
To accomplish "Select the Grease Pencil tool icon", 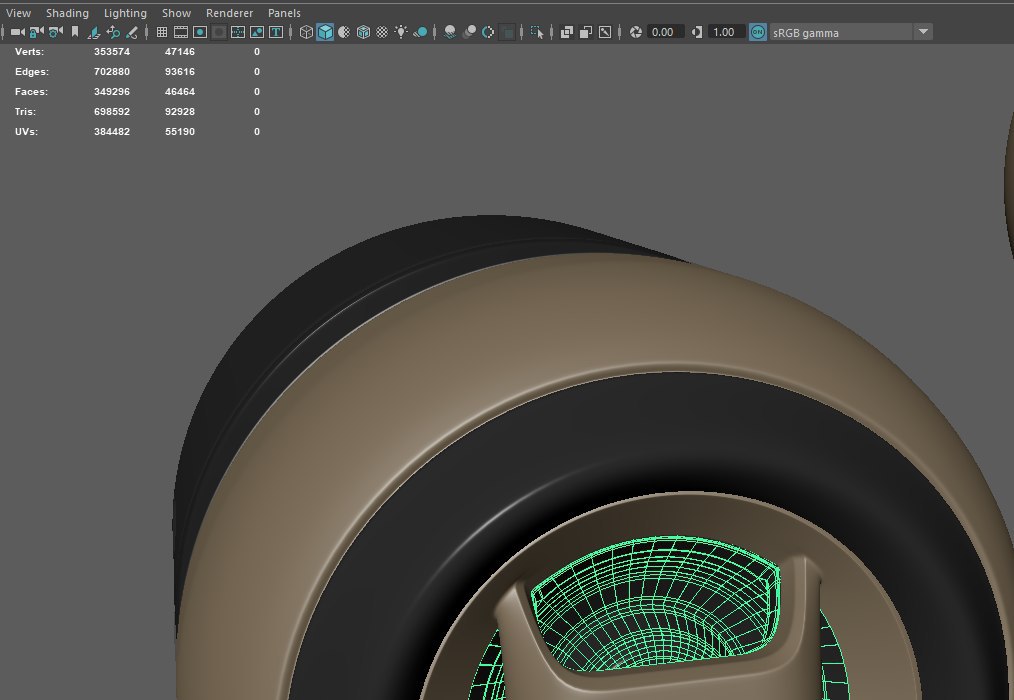I will (132, 32).
